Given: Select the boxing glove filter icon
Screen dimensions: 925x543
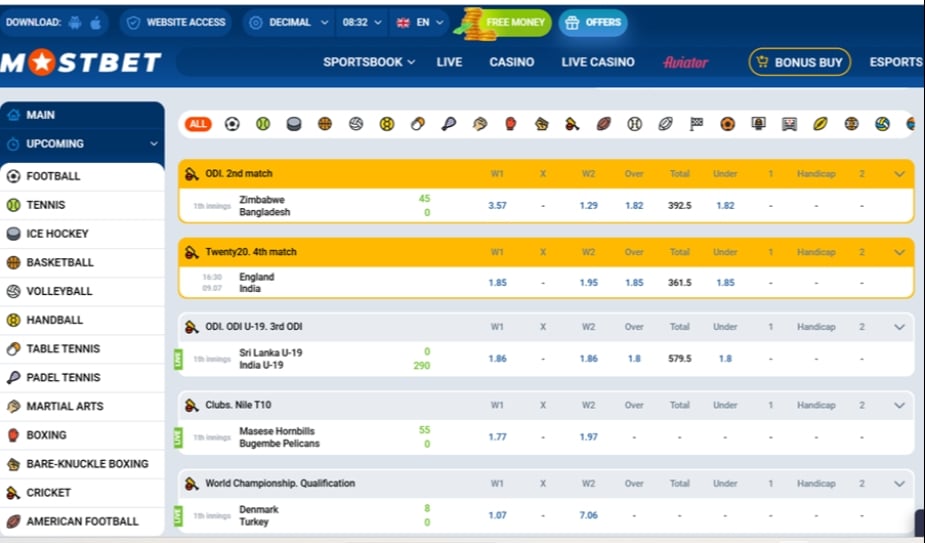Looking at the screenshot, I should coord(511,124).
